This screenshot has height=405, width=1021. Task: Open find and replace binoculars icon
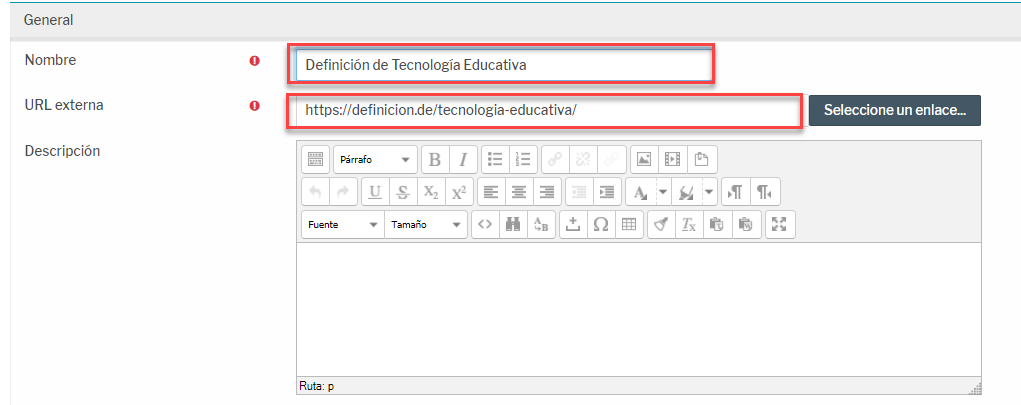[513, 225]
